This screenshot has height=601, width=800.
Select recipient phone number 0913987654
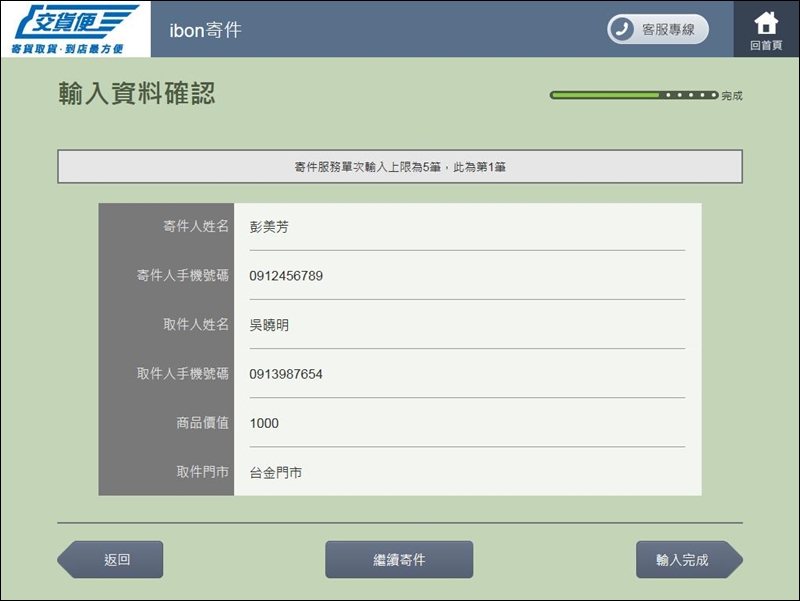coord(286,374)
